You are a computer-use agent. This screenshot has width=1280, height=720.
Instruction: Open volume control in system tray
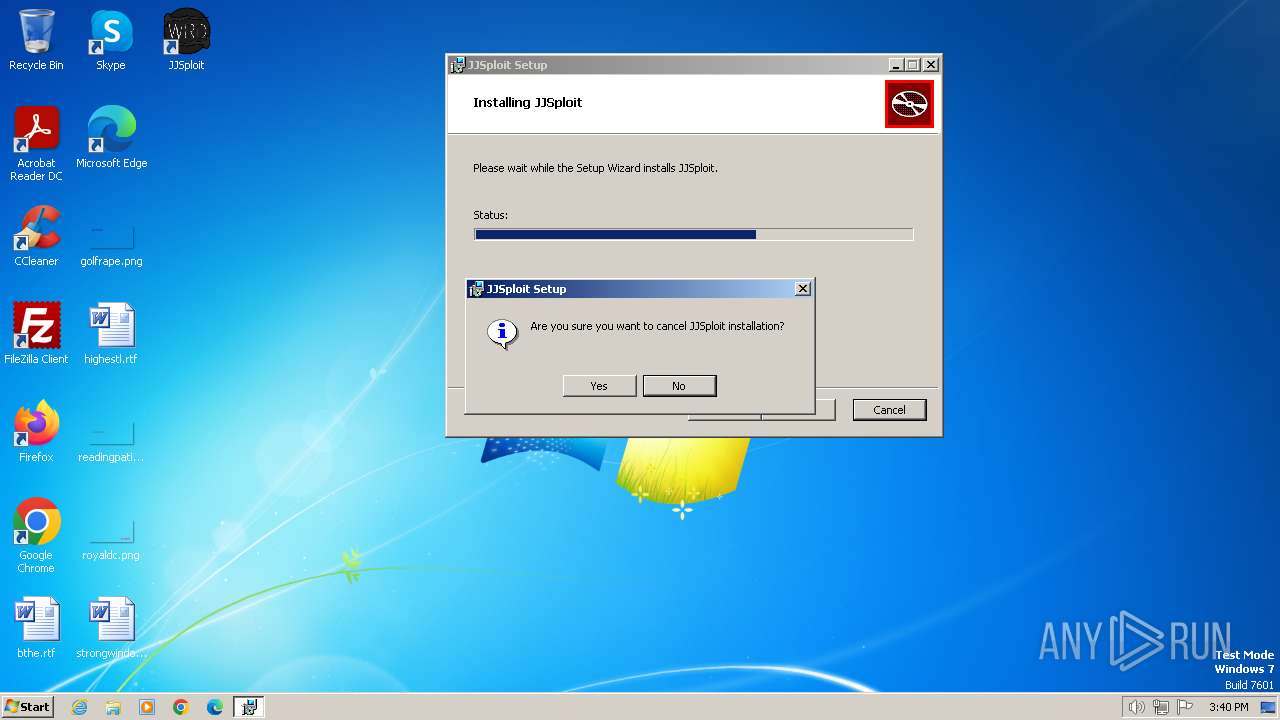pos(1136,707)
